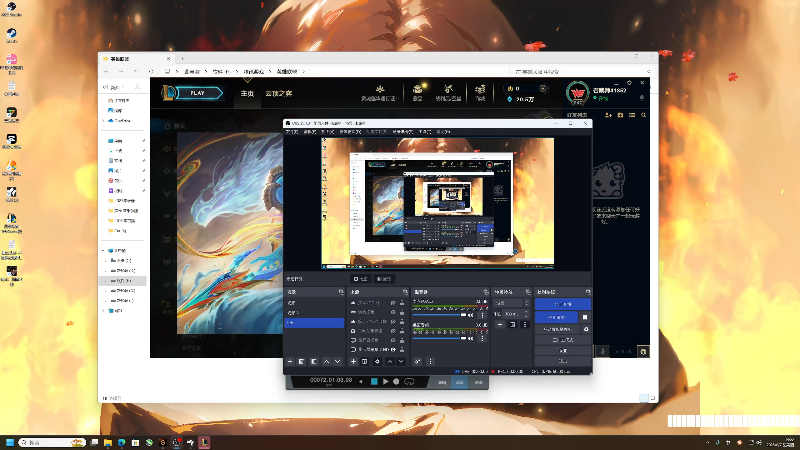800x450 pixels.
Task: Open the first OBS menu bar item File
Action: pyautogui.click(x=292, y=132)
